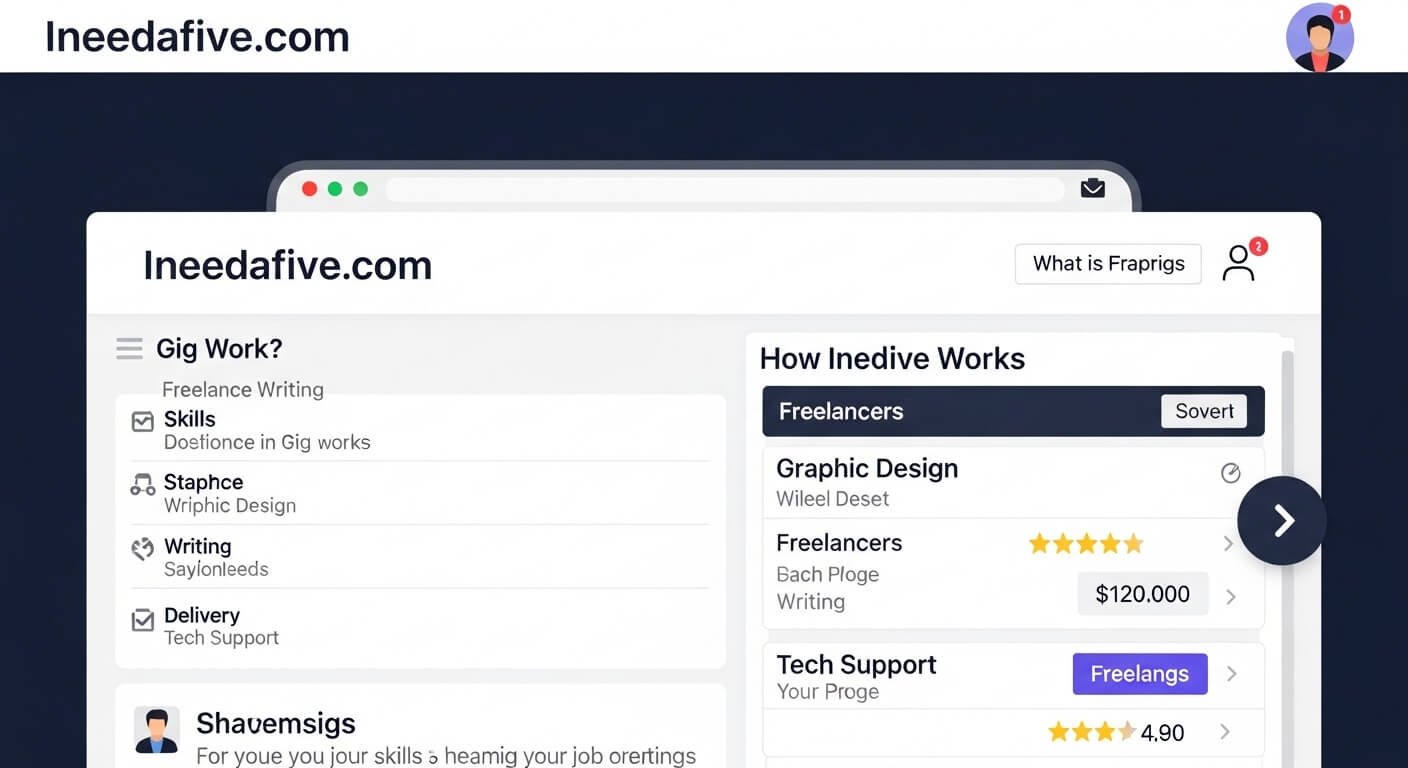1408x768 pixels.
Task: Click the Sovert button
Action: point(1203,411)
